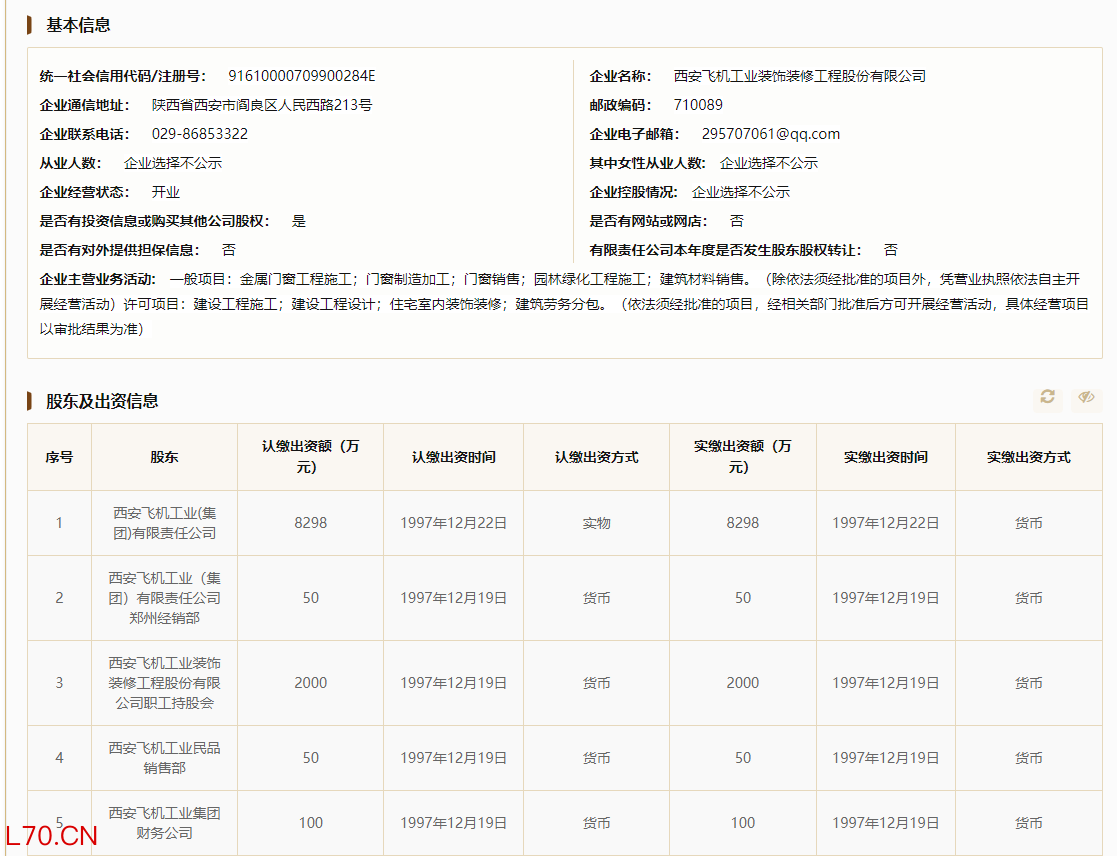Click the 从业人数 value 企业选择不公示

(172, 163)
